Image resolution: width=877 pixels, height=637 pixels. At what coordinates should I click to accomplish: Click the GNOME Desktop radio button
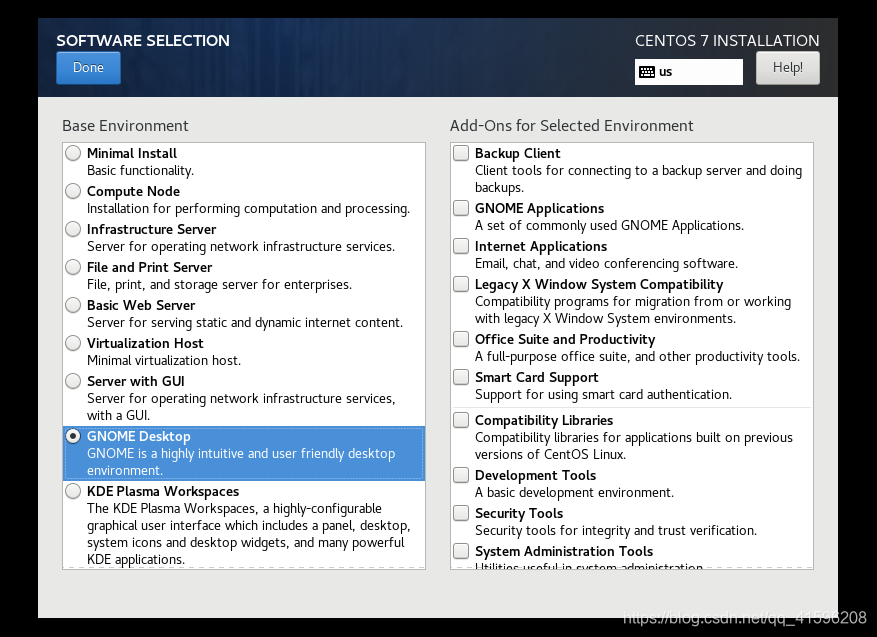(73, 436)
